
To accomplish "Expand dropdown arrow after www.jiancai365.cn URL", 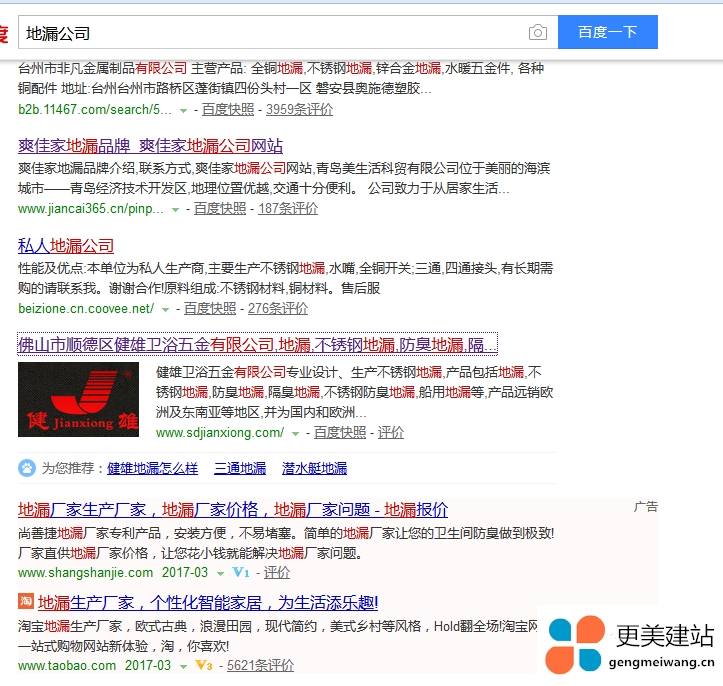I will tap(175, 210).
